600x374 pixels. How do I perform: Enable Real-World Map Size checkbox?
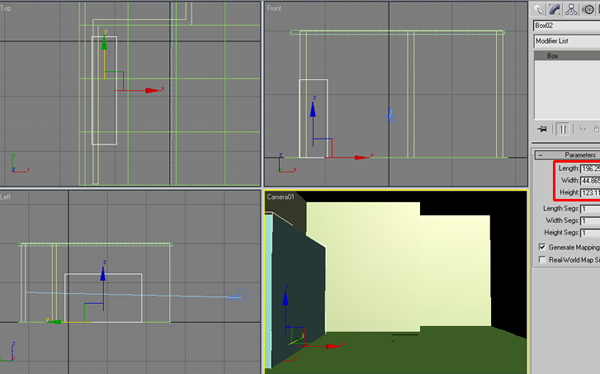pyautogui.click(x=542, y=260)
